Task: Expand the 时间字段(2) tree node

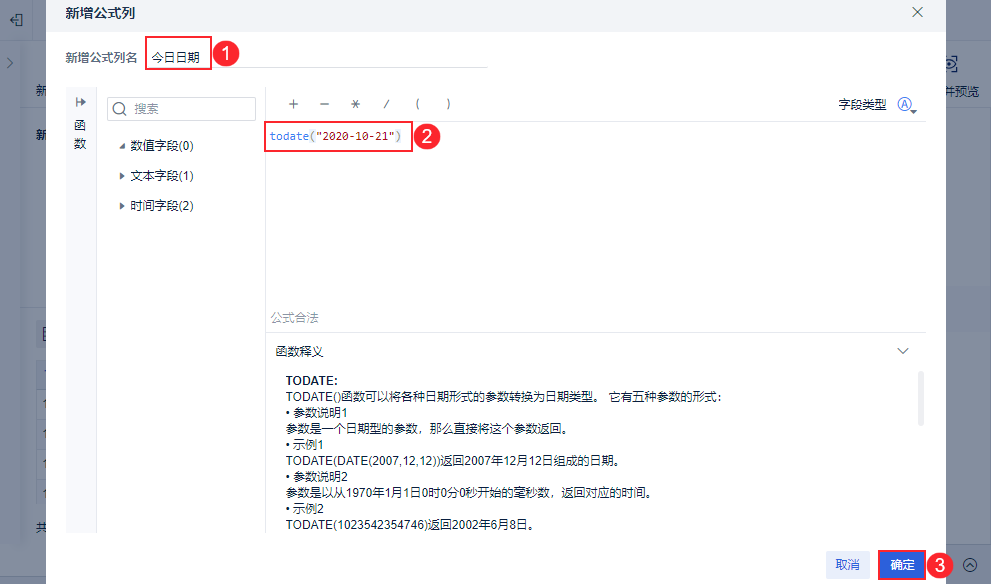Action: pyautogui.click(x=122, y=205)
